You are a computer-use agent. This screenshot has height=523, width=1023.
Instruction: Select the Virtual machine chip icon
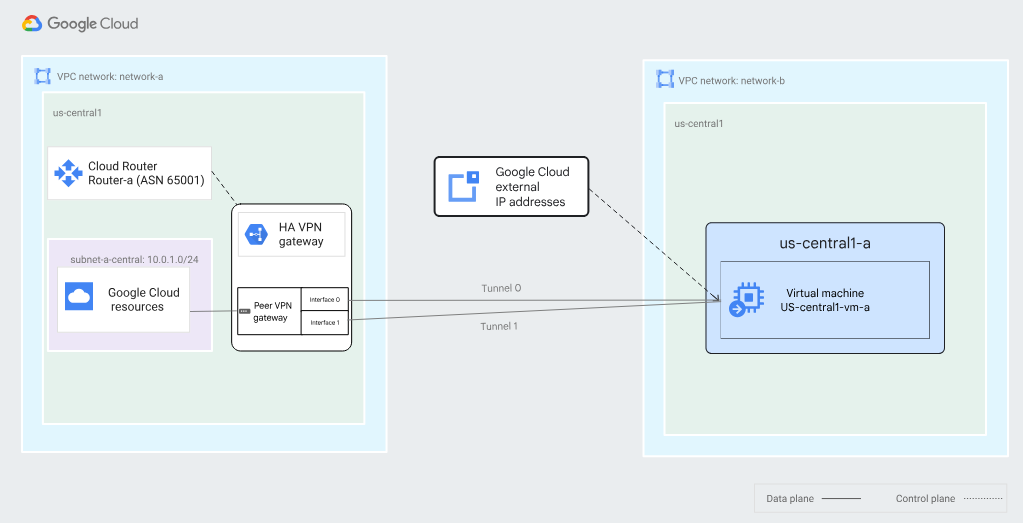point(746,299)
